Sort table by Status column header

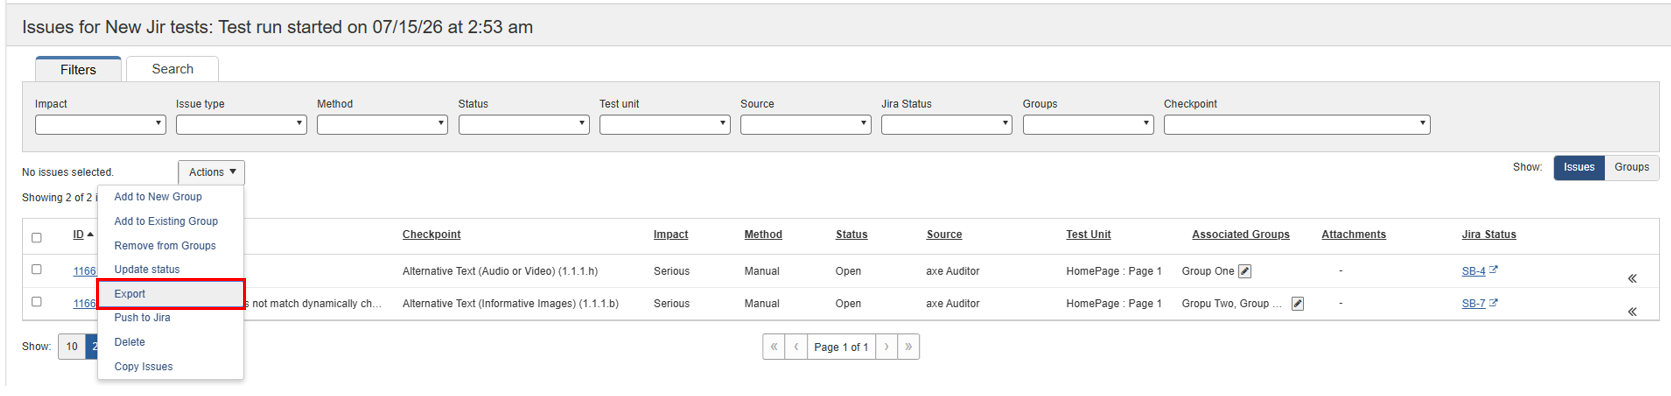point(851,234)
